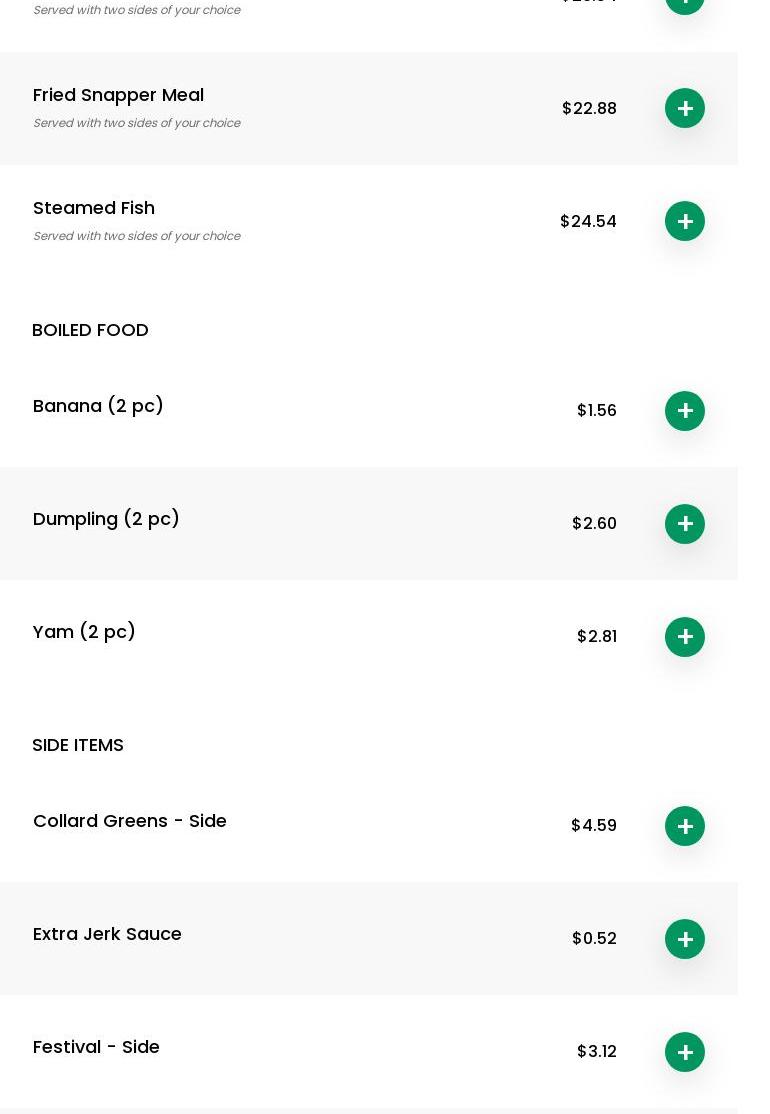
Task: Click the Yam (2 pc) title
Action: tap(84, 632)
